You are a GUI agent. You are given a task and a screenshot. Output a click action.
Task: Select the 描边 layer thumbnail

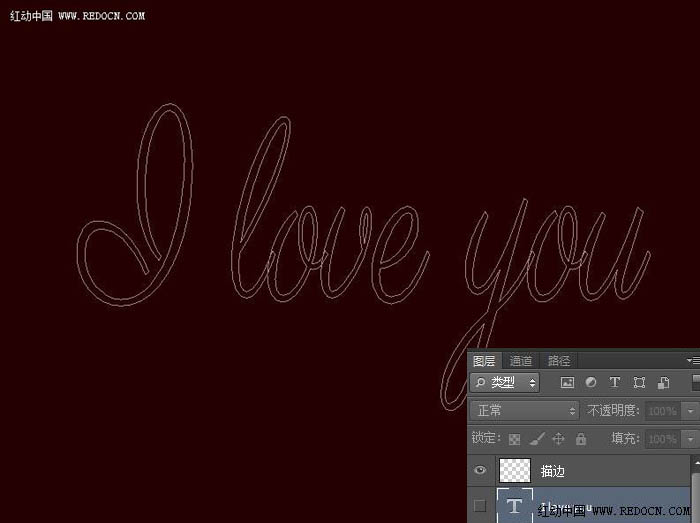coord(515,470)
